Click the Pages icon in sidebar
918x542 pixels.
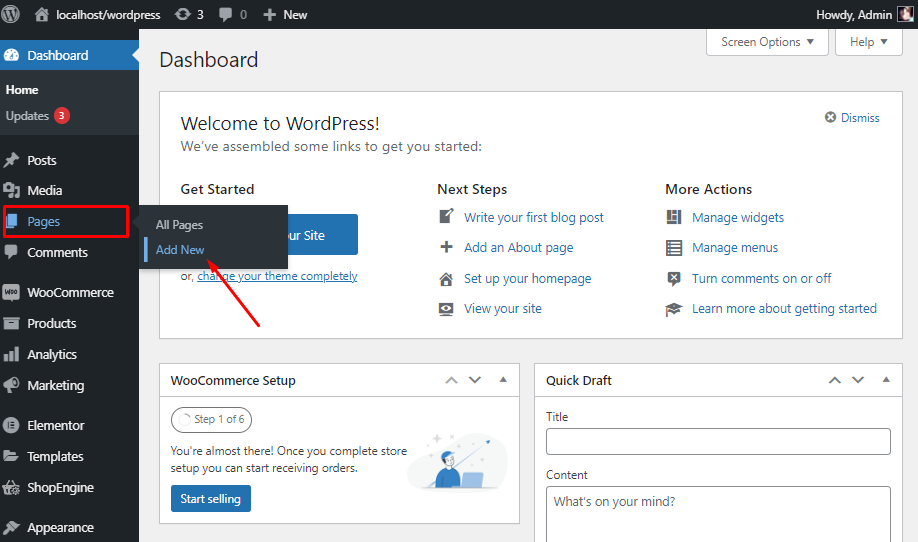pos(12,221)
